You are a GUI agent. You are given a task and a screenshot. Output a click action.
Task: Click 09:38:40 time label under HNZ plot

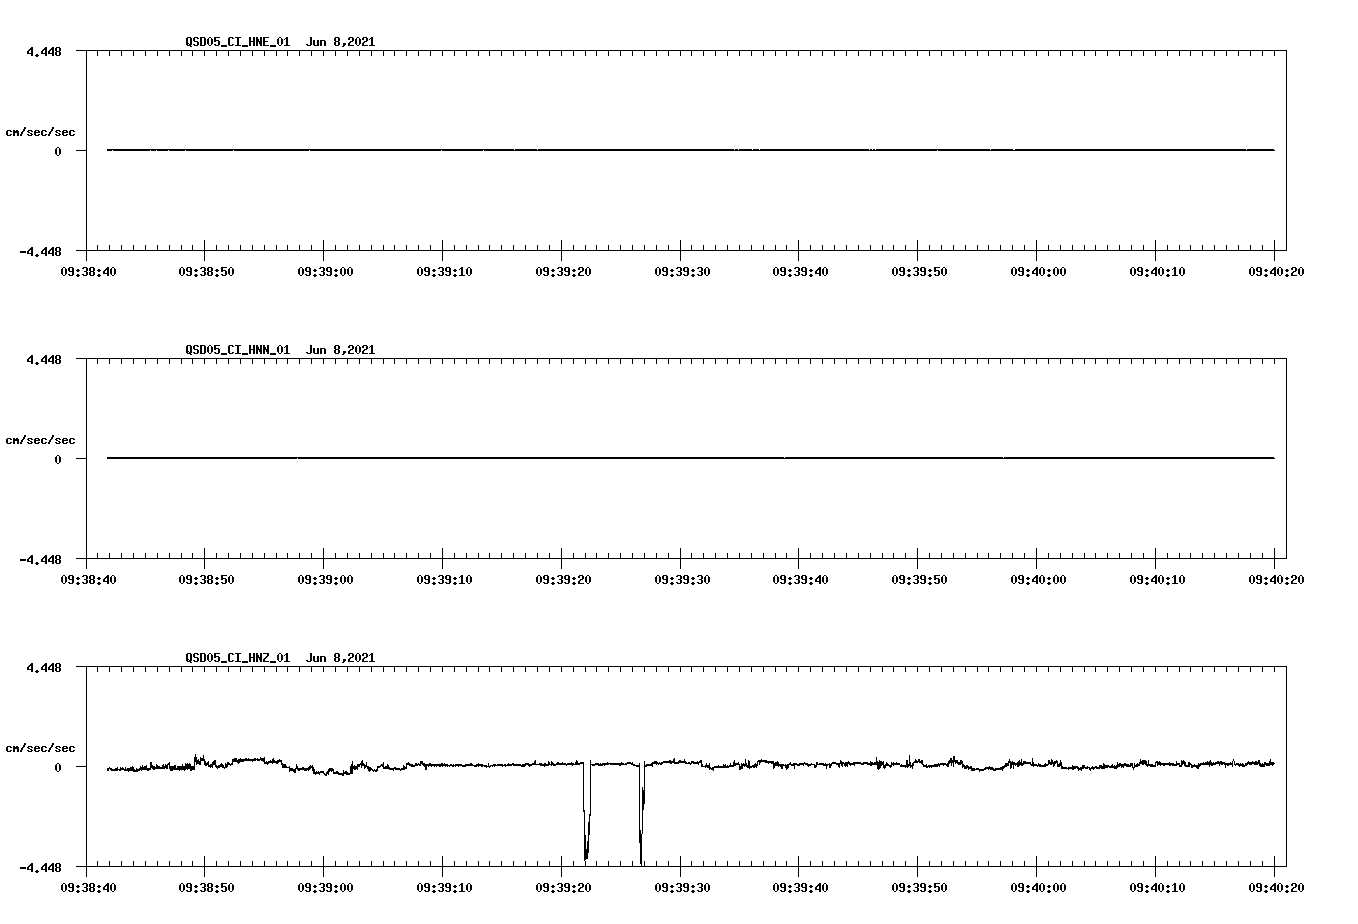tap(88, 887)
